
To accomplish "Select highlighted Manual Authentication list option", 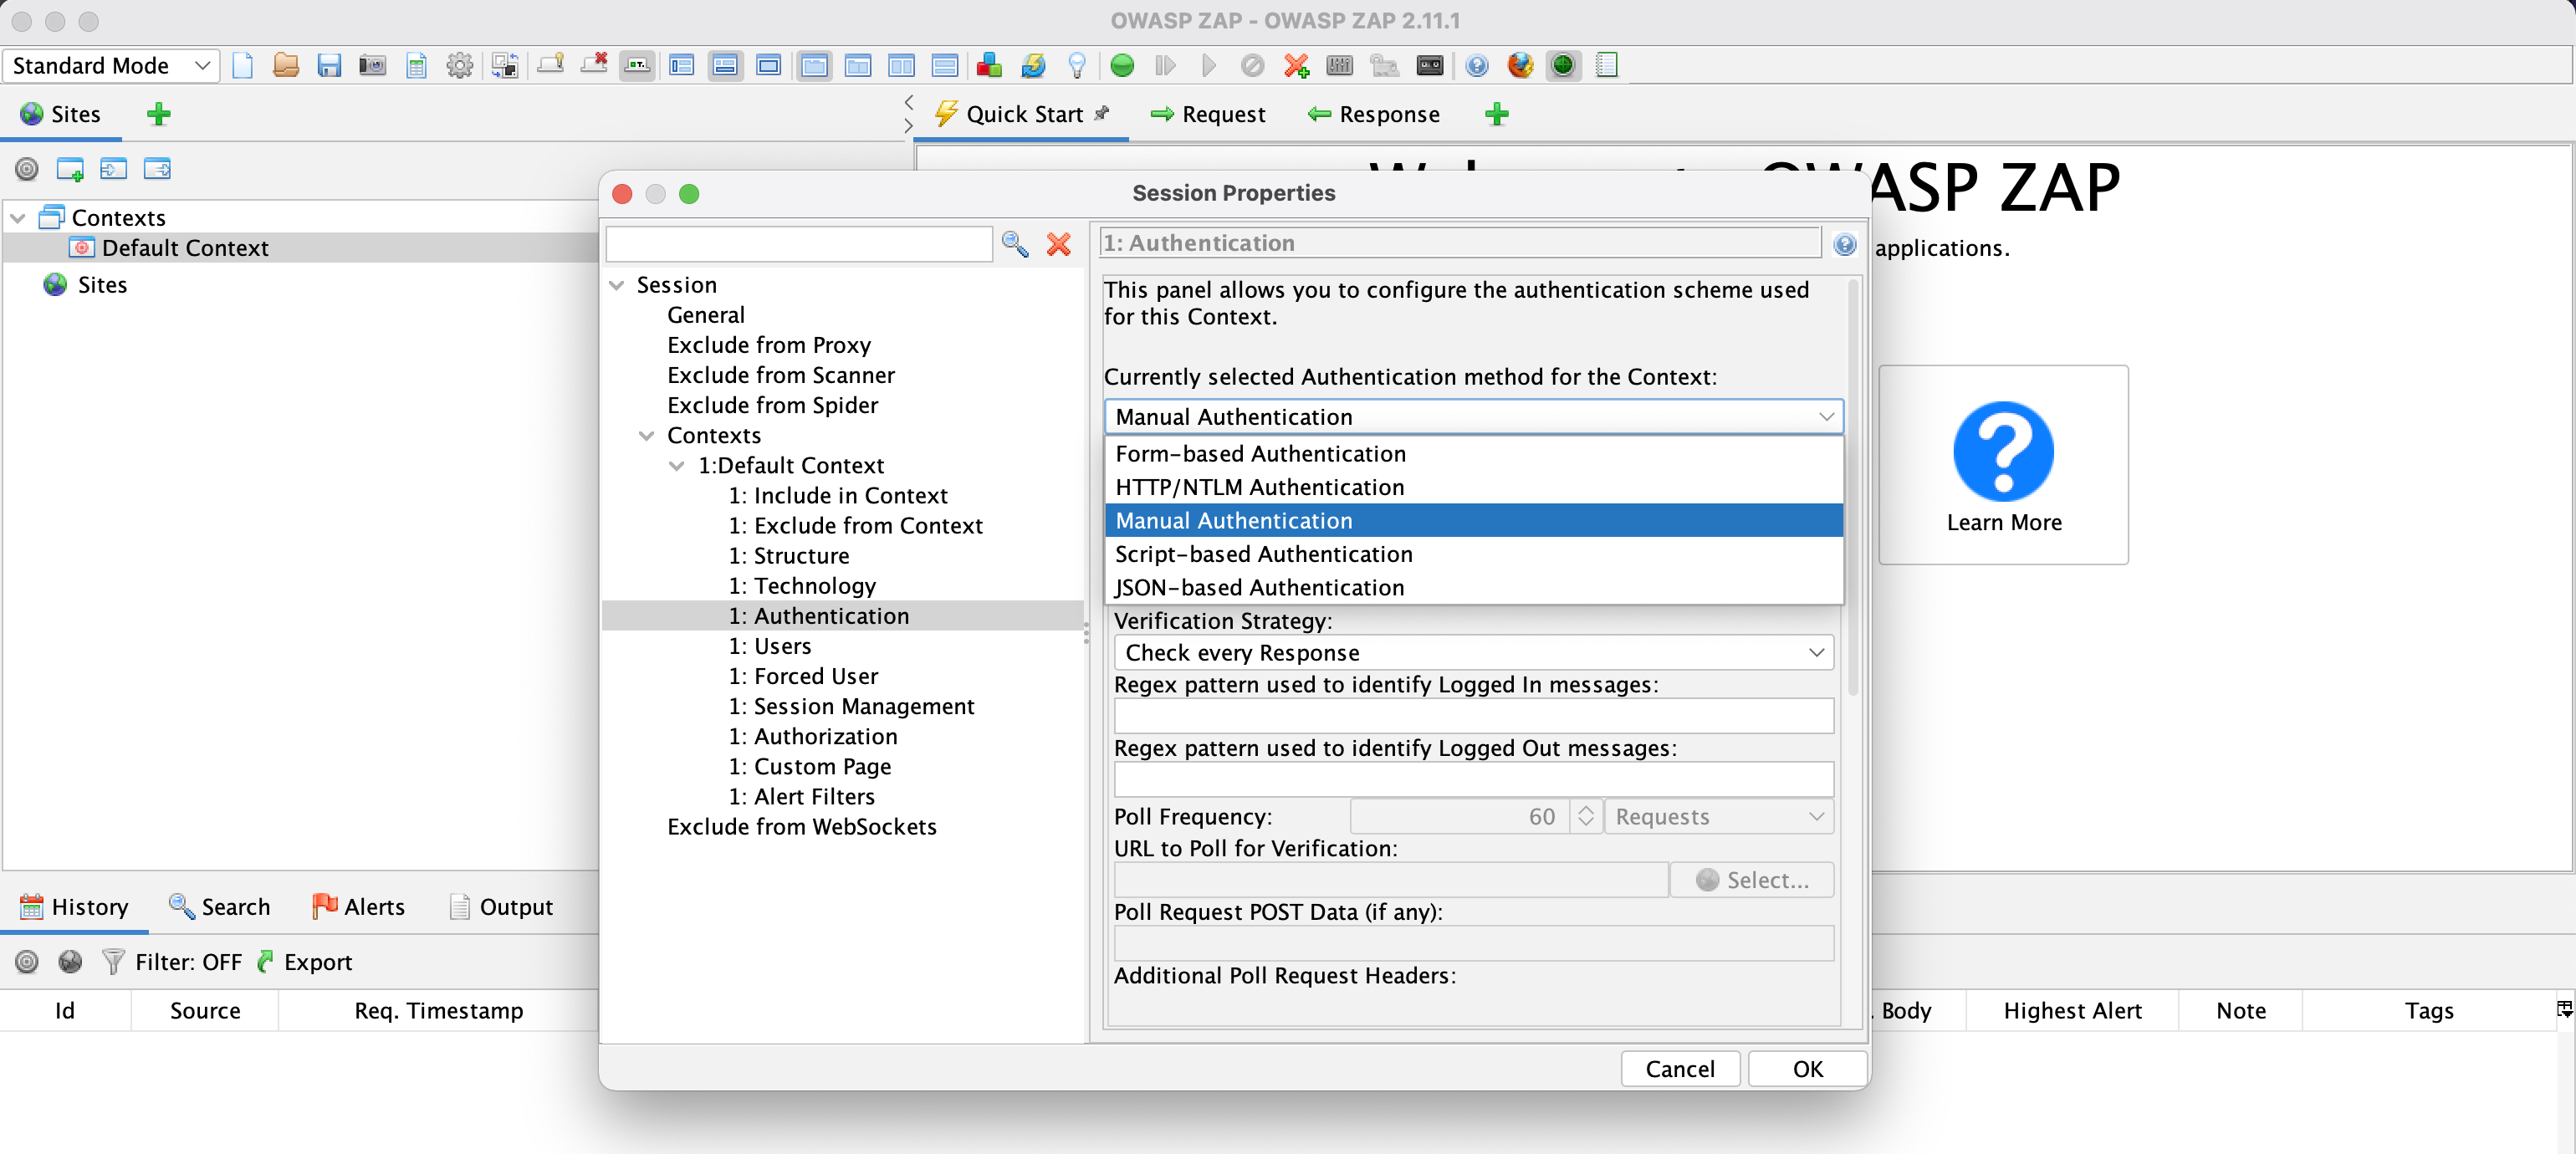I will click(1472, 521).
